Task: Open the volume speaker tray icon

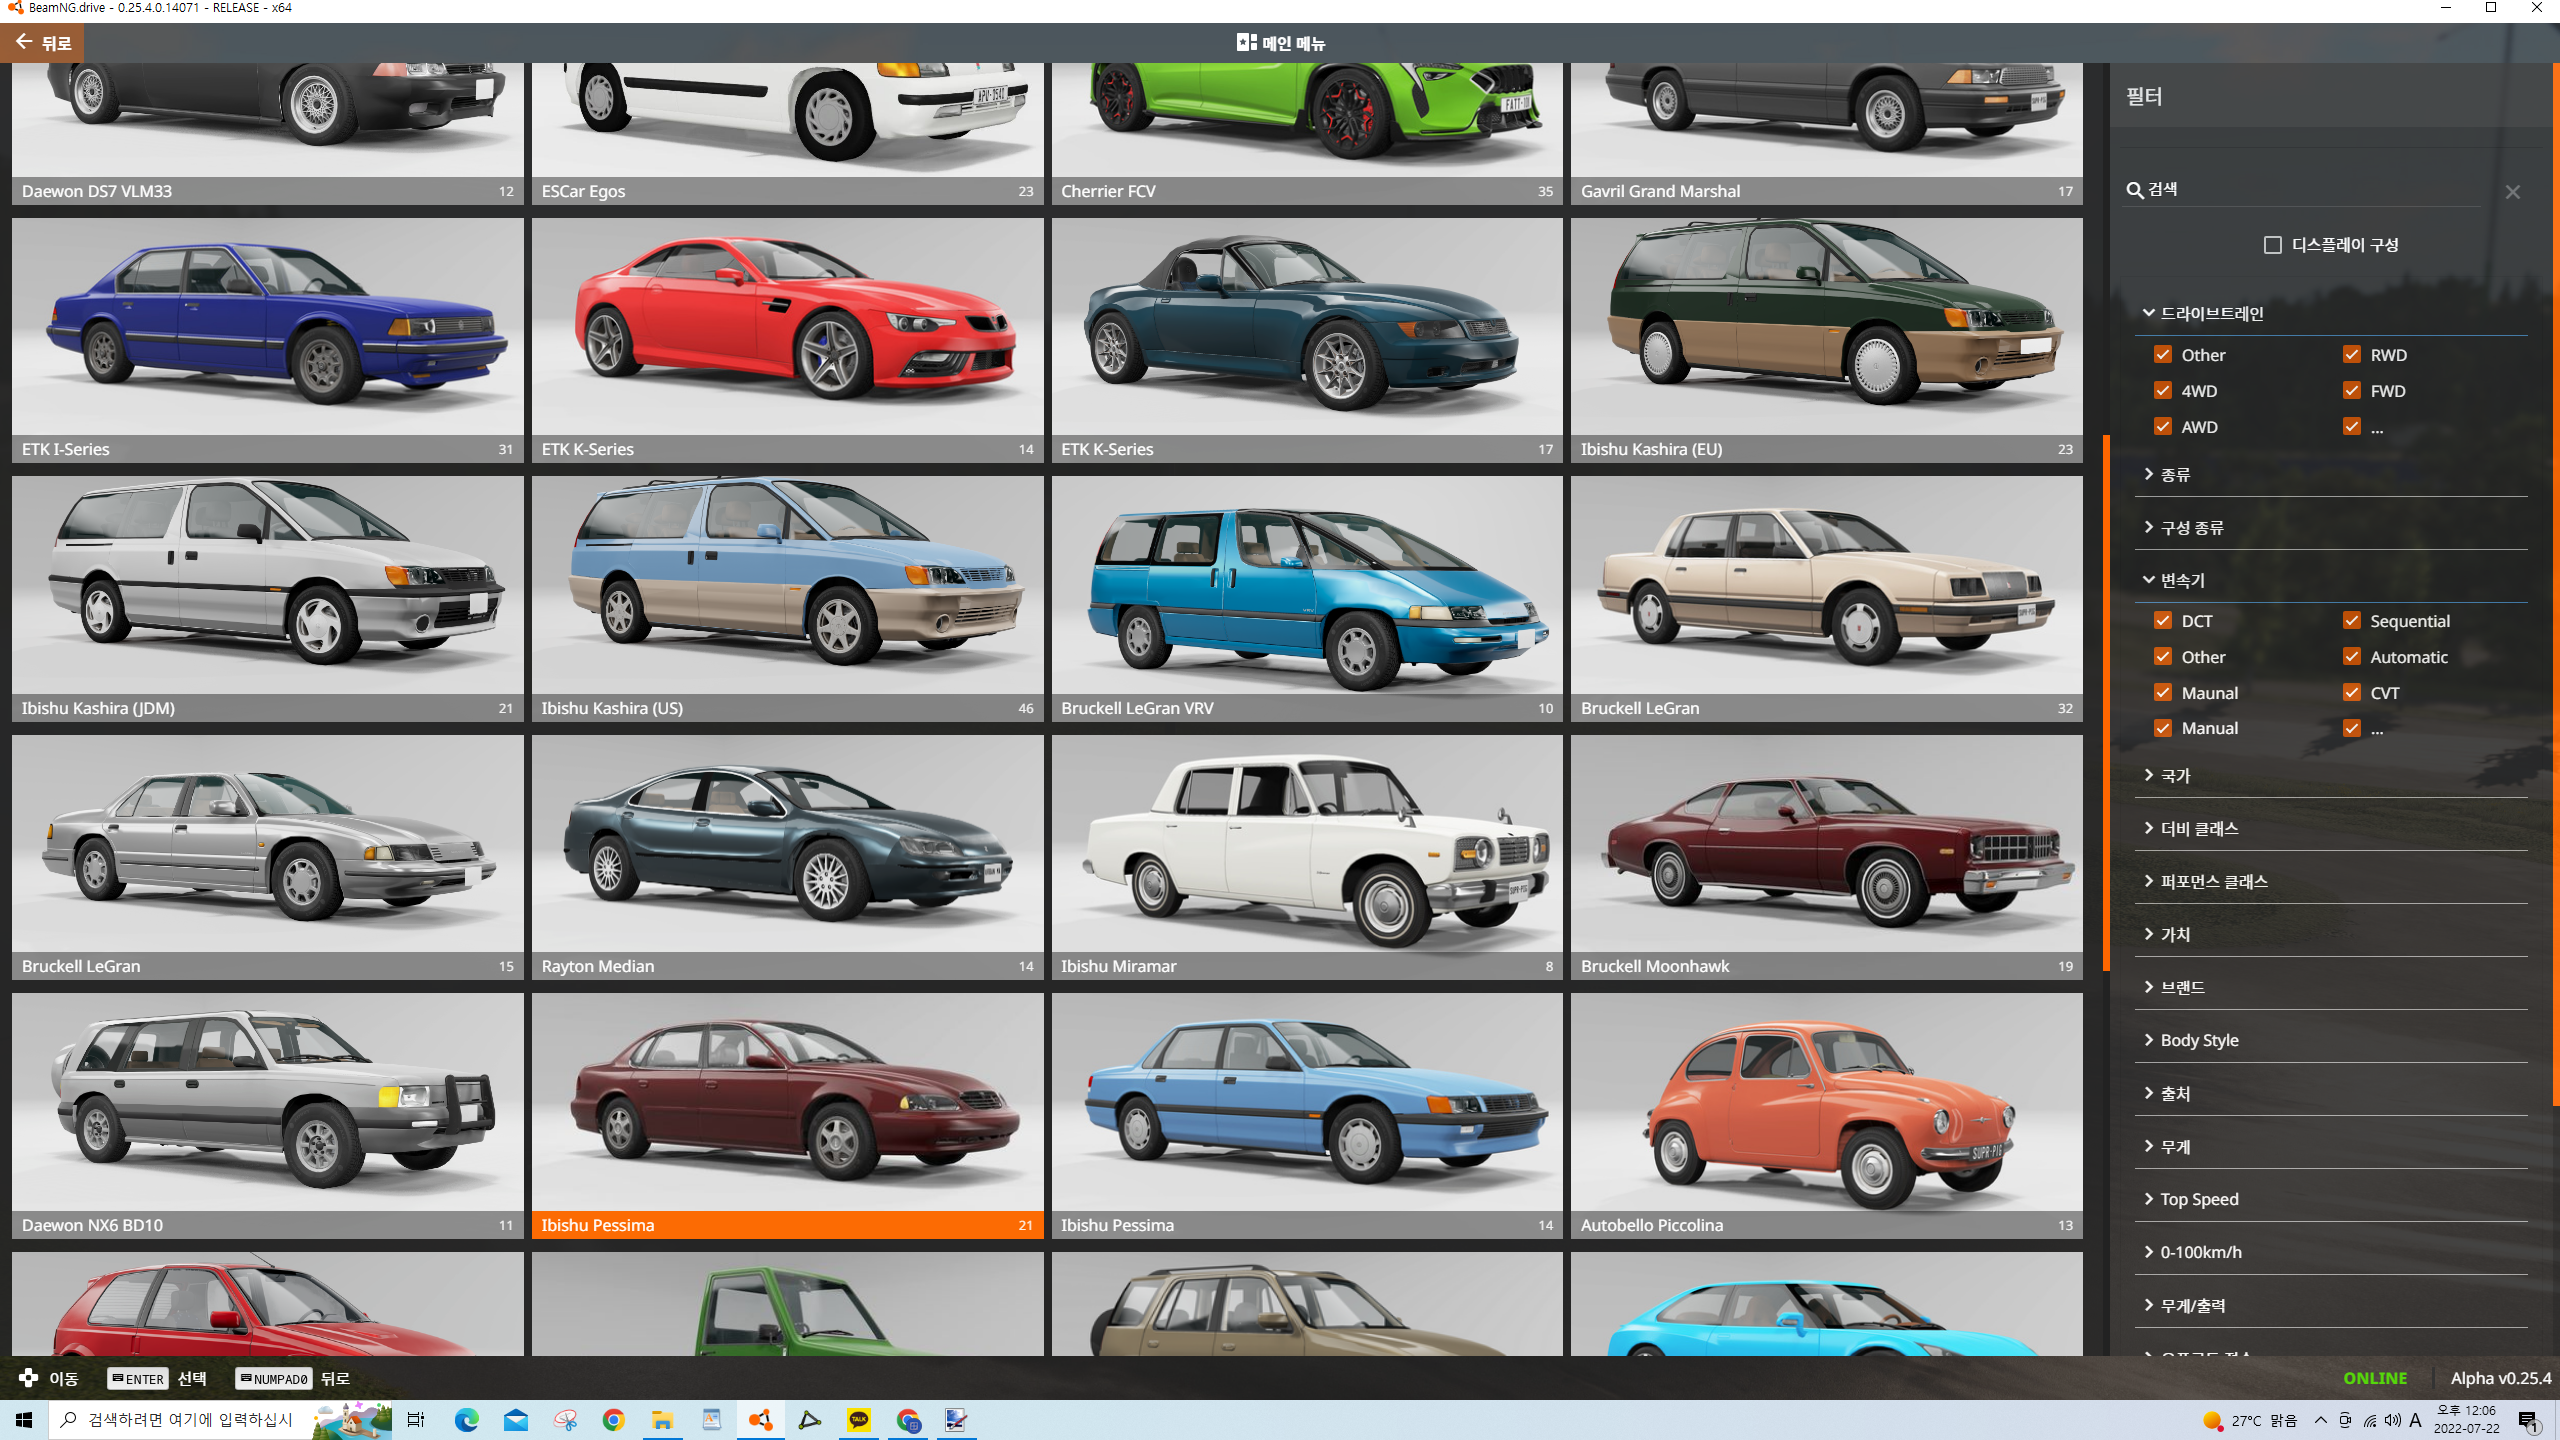Action: click(2392, 1420)
